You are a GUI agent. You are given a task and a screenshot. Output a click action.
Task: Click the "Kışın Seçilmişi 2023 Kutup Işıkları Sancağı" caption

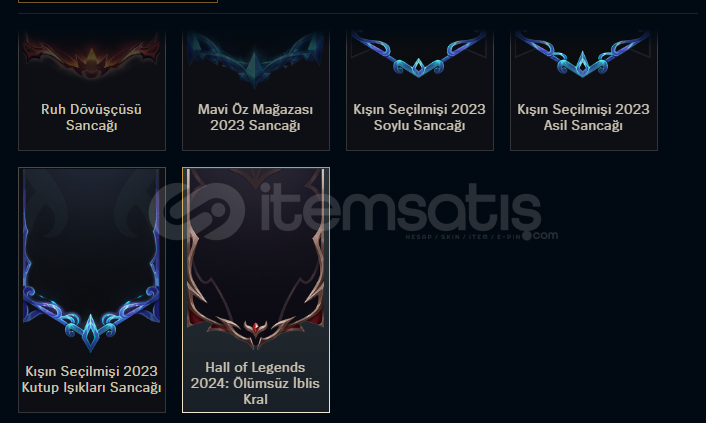(91, 379)
